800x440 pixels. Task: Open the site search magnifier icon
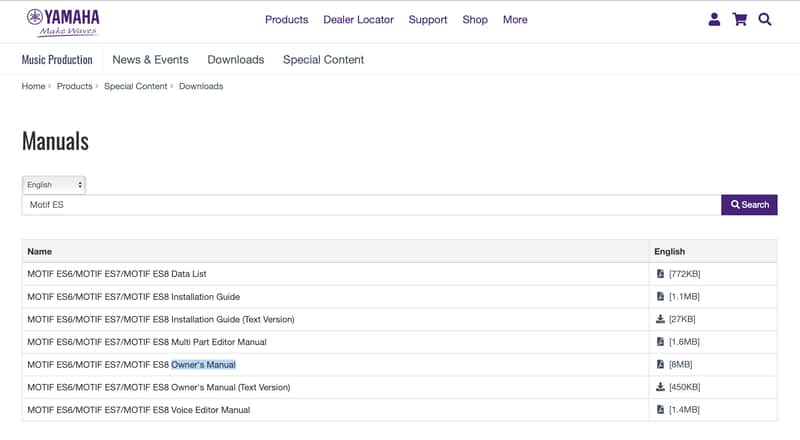click(x=764, y=19)
